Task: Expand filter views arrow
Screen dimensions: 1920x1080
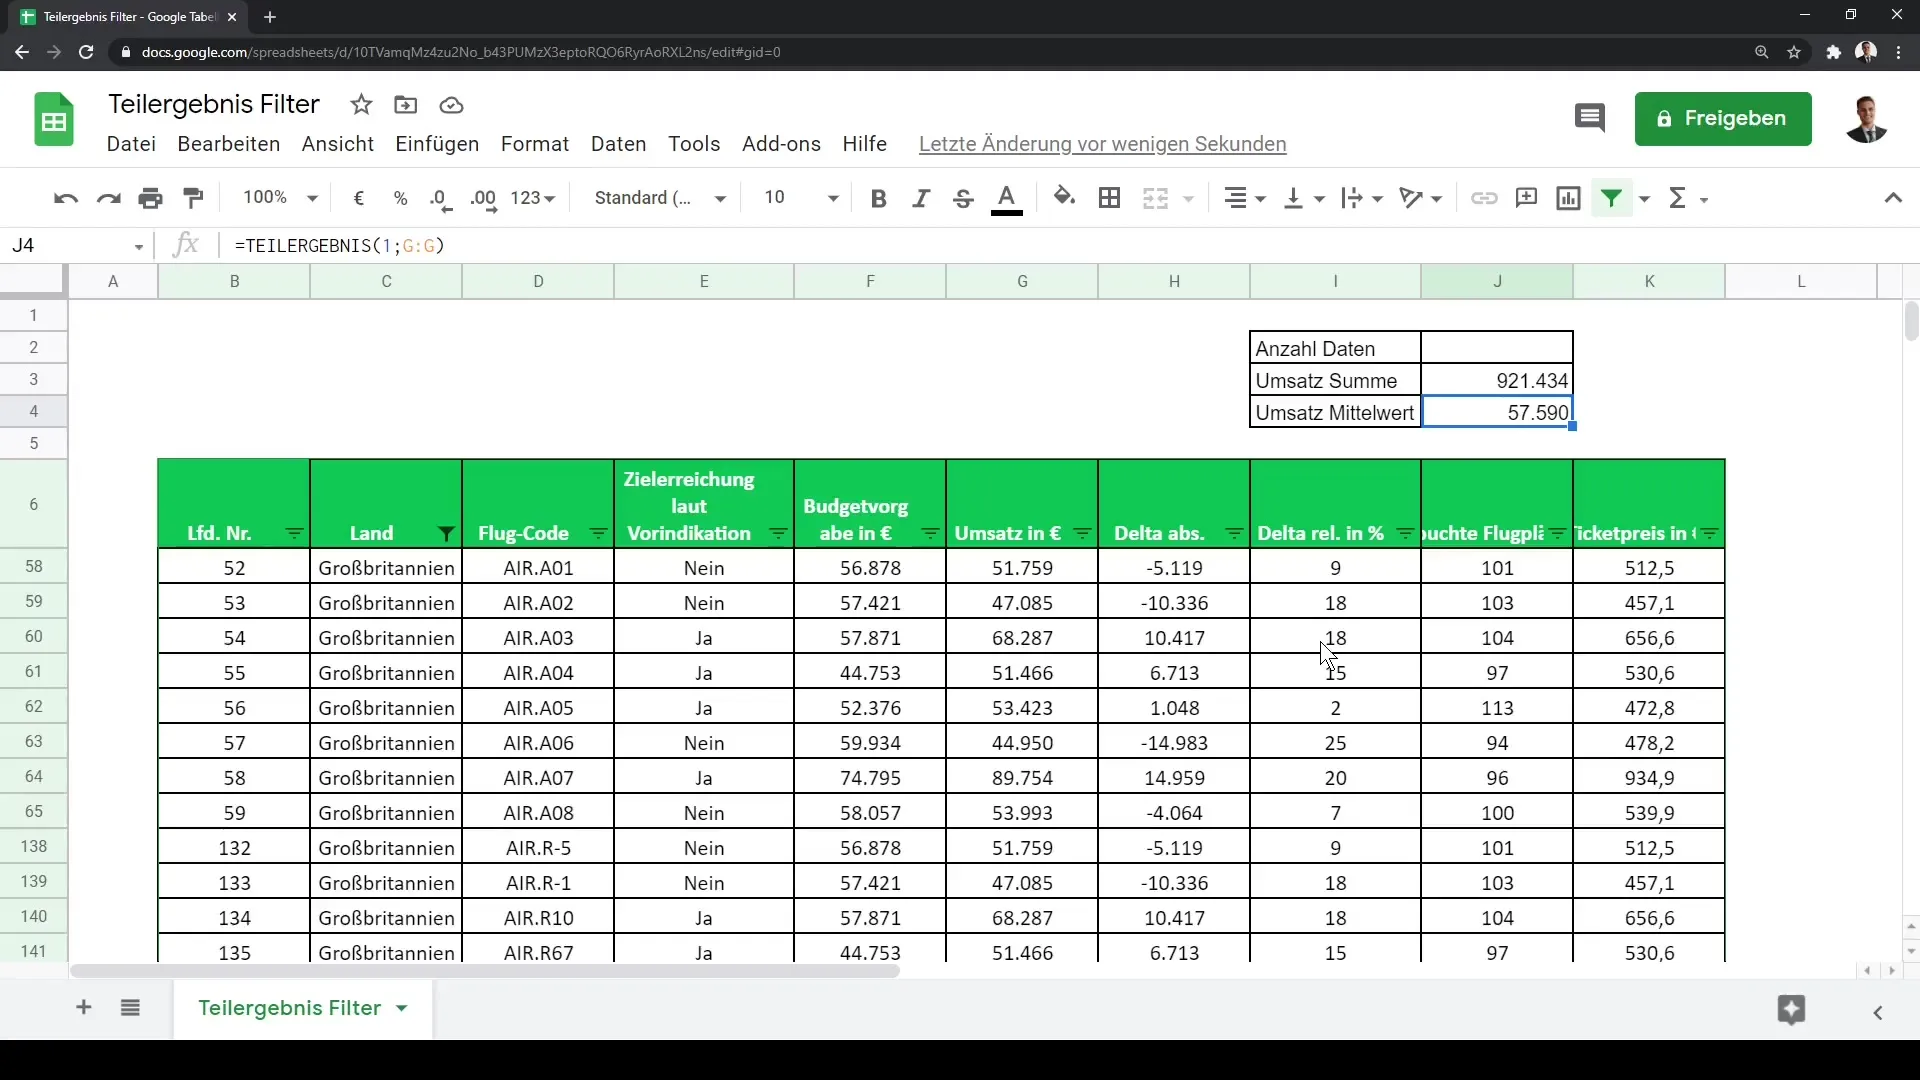Action: tap(1644, 198)
